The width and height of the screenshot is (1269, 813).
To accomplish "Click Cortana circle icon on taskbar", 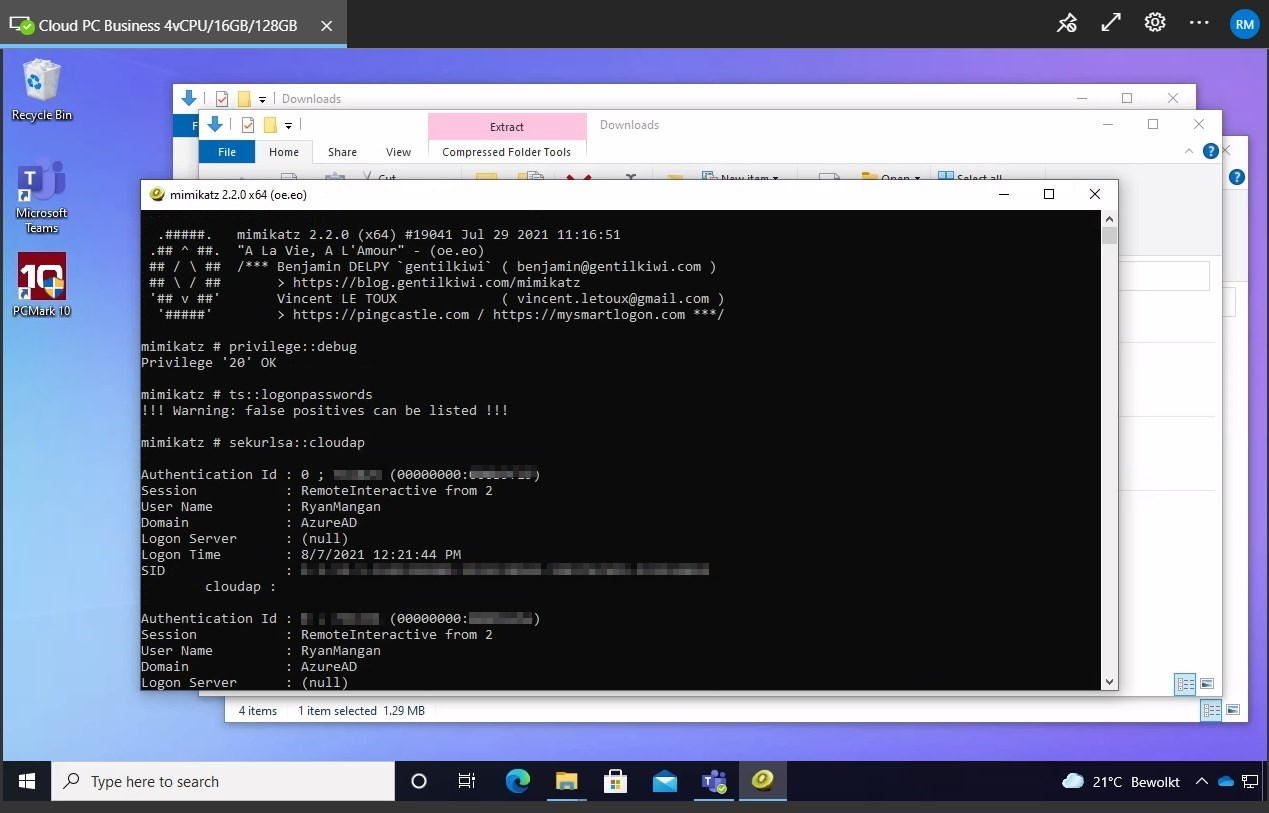I will point(419,782).
